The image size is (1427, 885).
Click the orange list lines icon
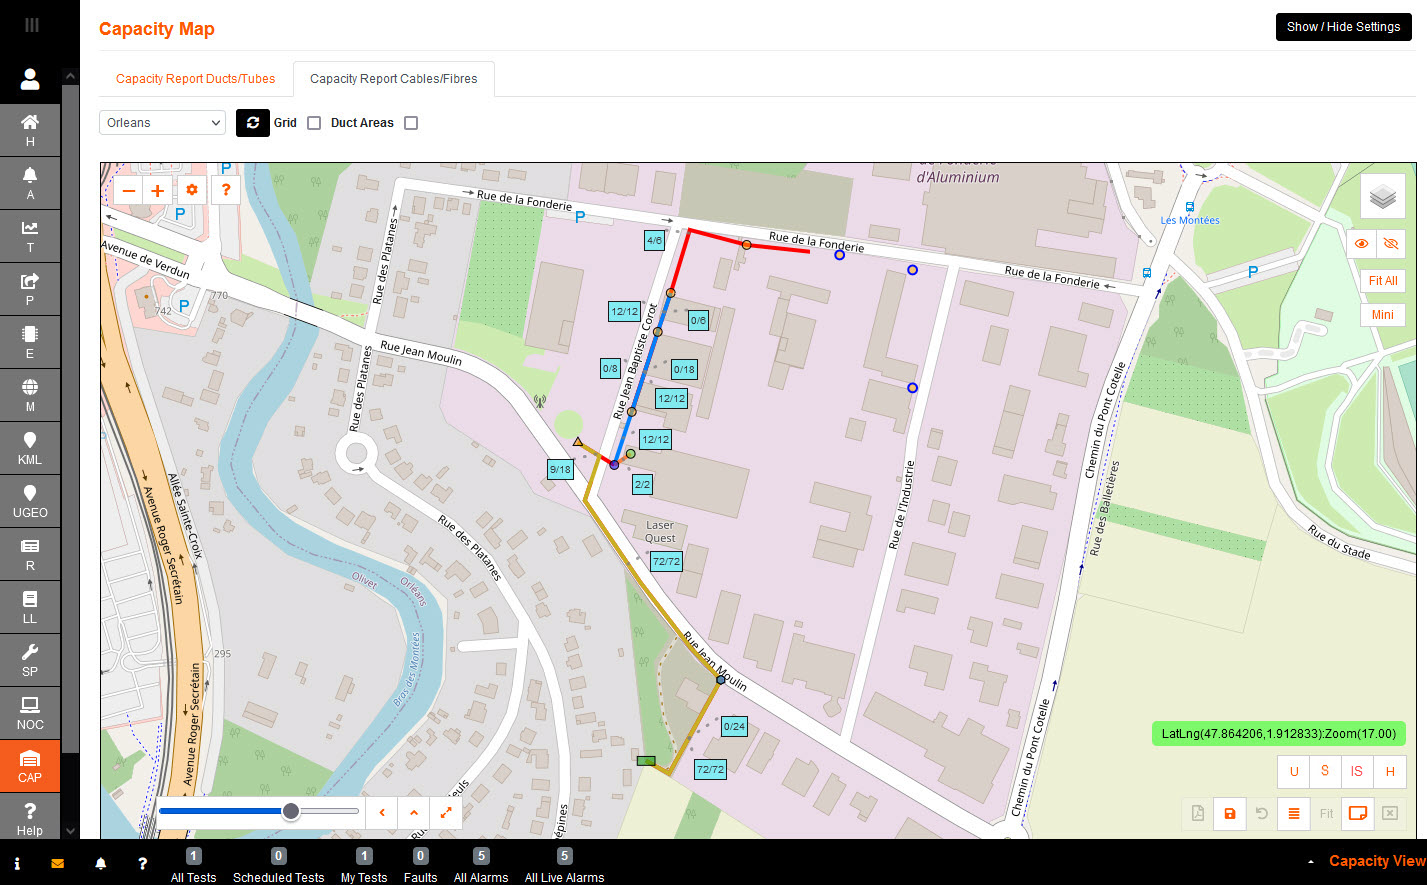click(x=1293, y=814)
